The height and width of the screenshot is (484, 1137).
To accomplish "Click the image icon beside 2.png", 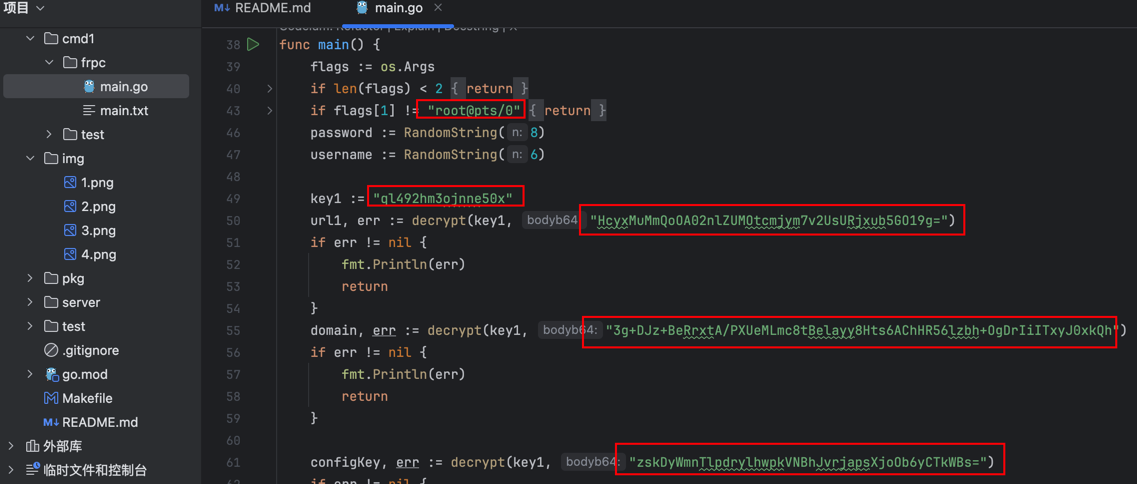I will pos(70,206).
